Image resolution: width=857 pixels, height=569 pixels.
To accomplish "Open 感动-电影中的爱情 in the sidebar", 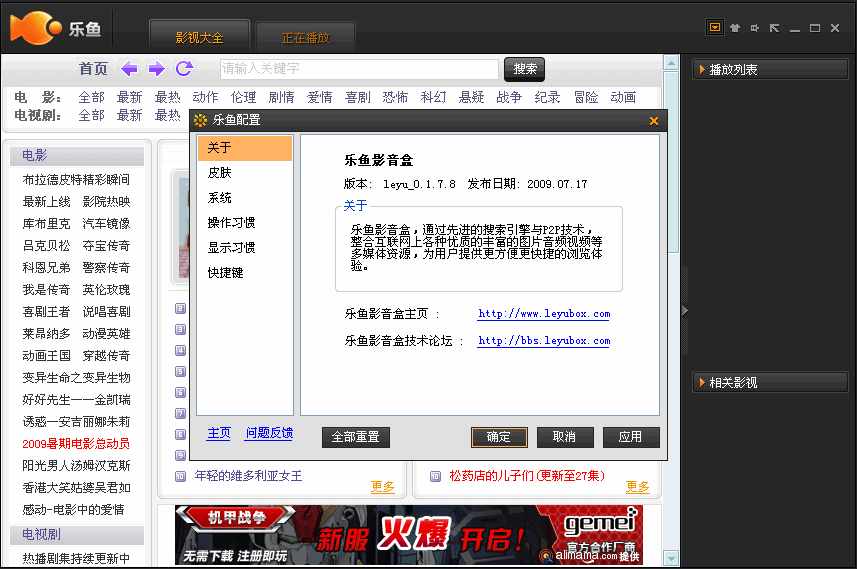I will (x=73, y=510).
